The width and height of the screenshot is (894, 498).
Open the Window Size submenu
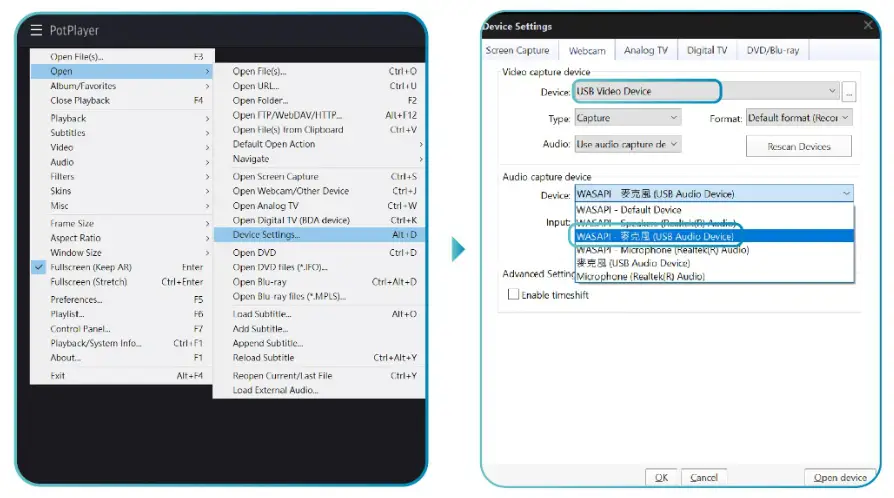coord(122,252)
